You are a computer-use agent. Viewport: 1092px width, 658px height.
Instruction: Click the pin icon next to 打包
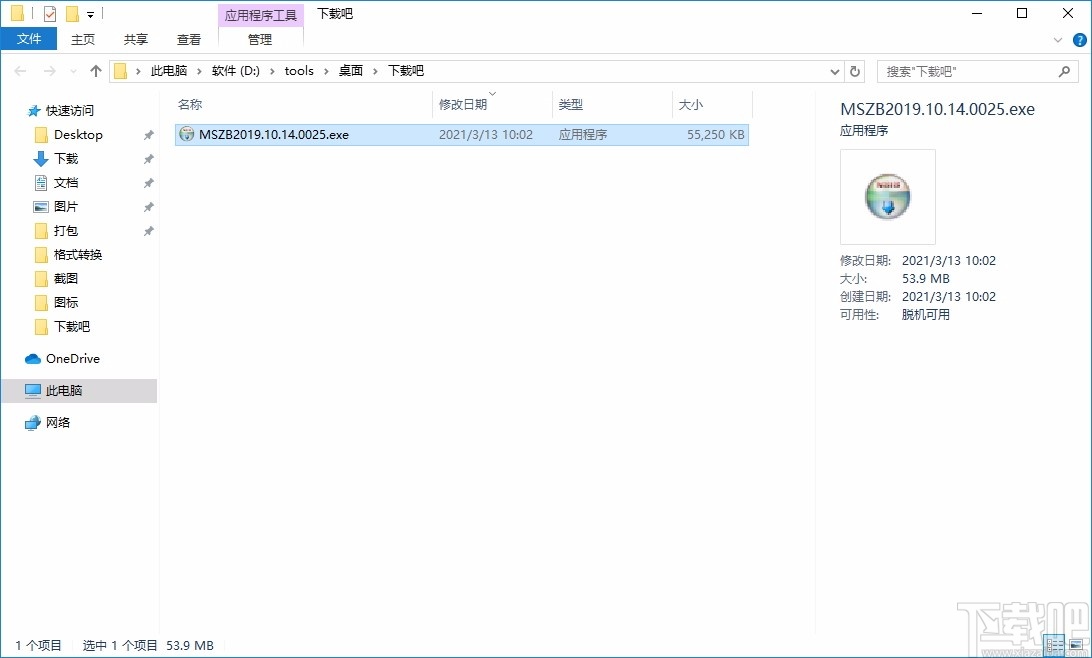point(148,230)
